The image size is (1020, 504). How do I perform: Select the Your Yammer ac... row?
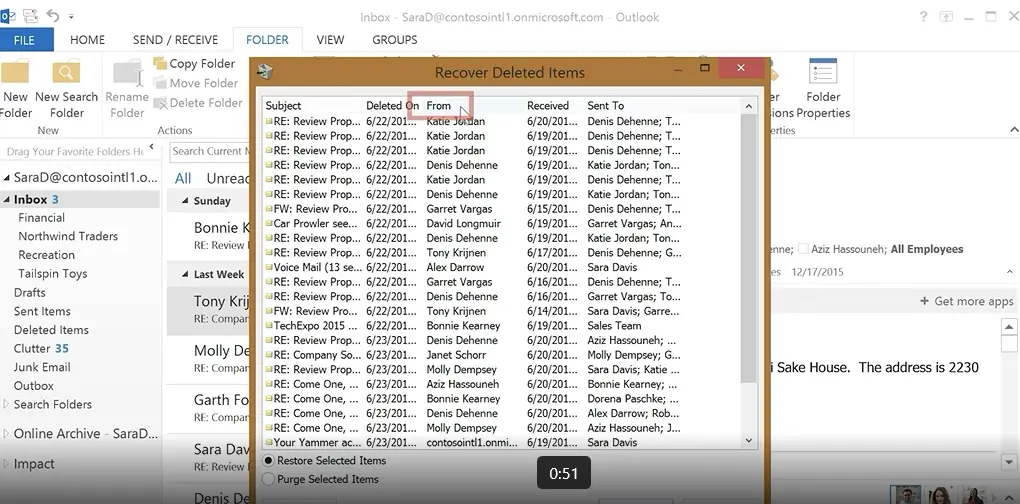[x=502, y=443]
